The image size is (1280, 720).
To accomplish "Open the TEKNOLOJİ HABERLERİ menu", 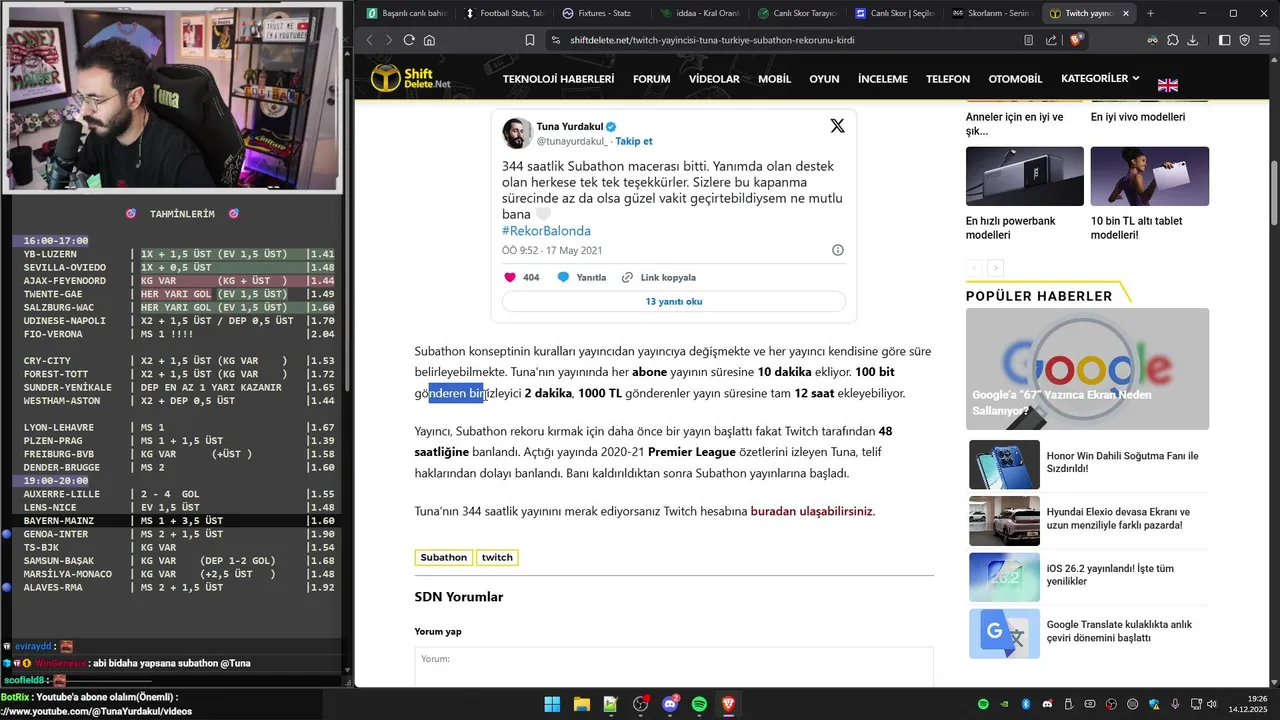I will tap(558, 79).
